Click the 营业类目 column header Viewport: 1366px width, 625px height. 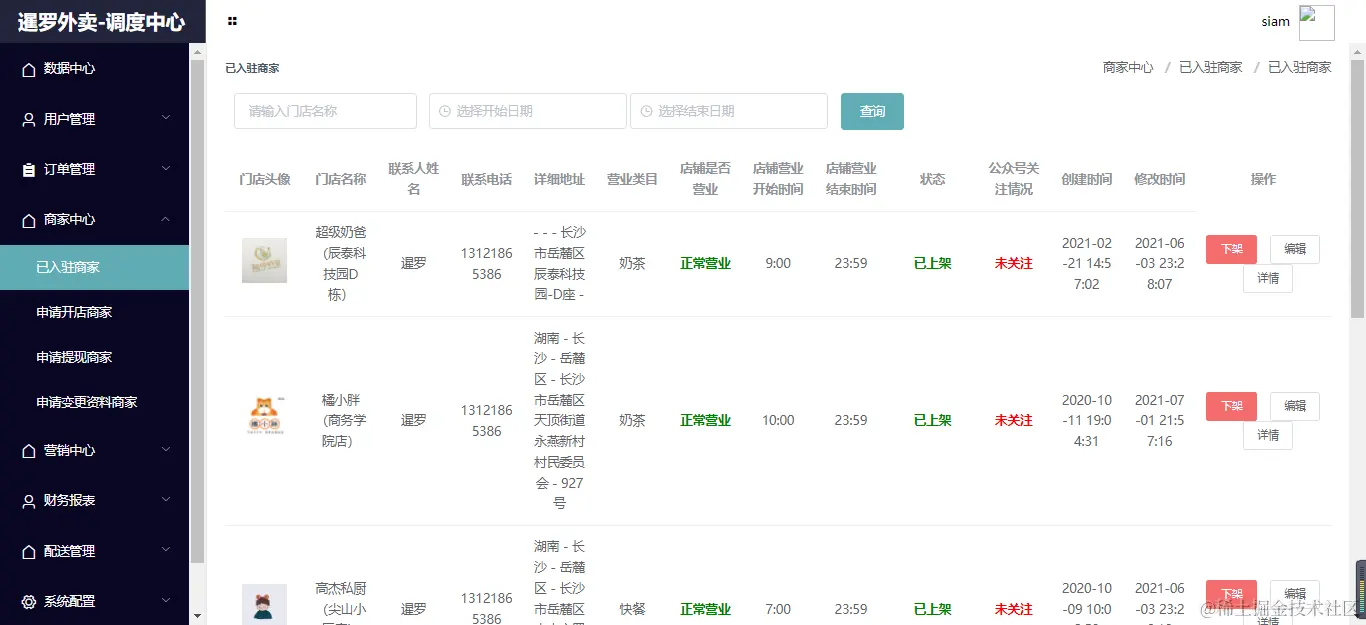[x=632, y=179]
